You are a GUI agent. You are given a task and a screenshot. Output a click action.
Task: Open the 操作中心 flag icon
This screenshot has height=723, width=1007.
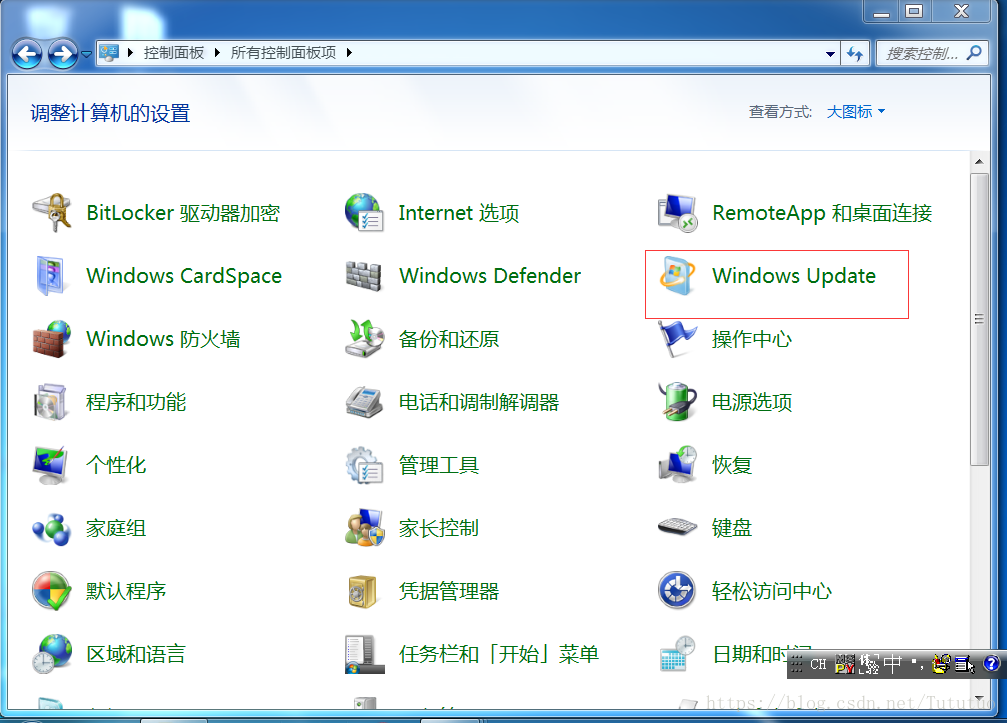point(678,338)
